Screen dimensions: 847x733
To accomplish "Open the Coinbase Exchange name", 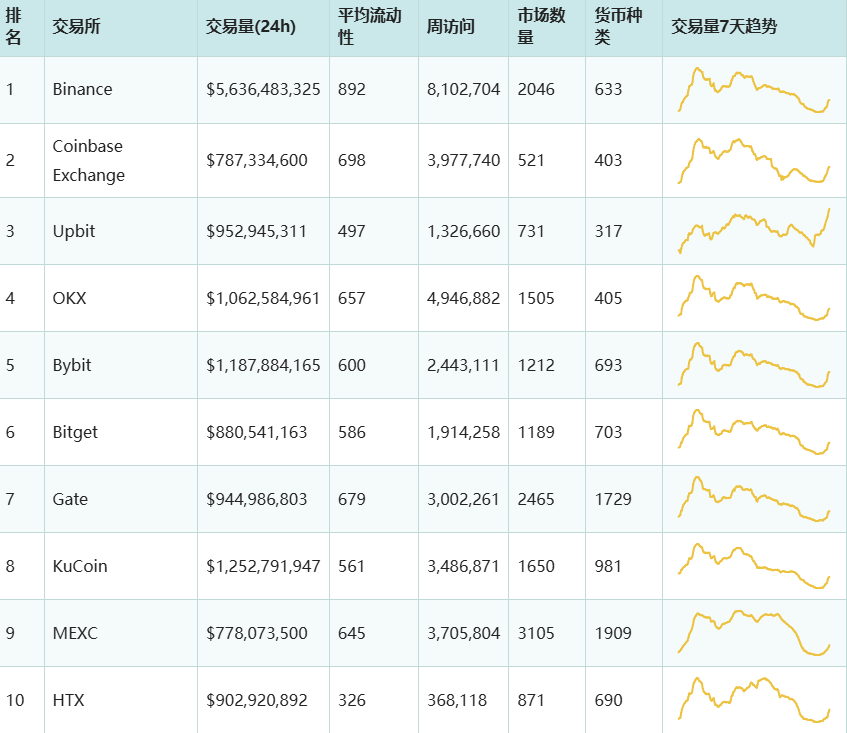I will tap(89, 160).
